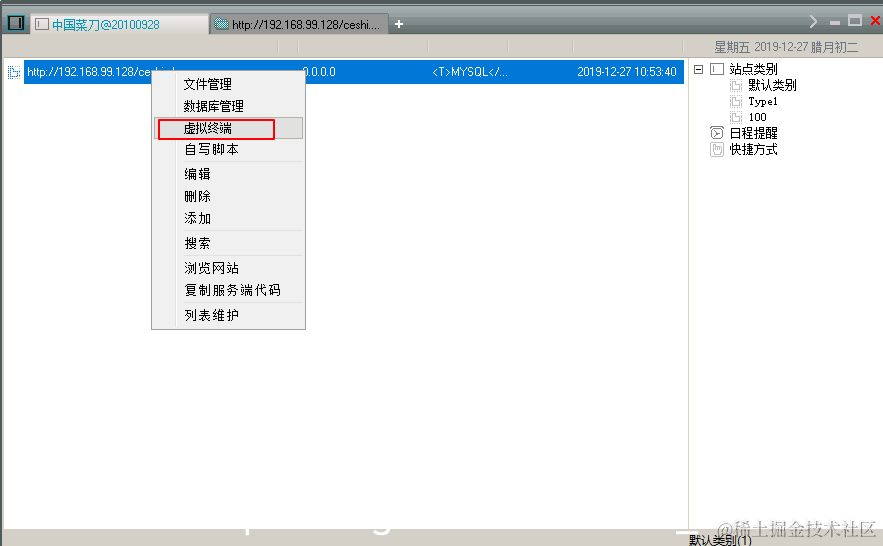Open 日程提醒 in side tree
The width and height of the screenshot is (883, 546).
(x=753, y=133)
